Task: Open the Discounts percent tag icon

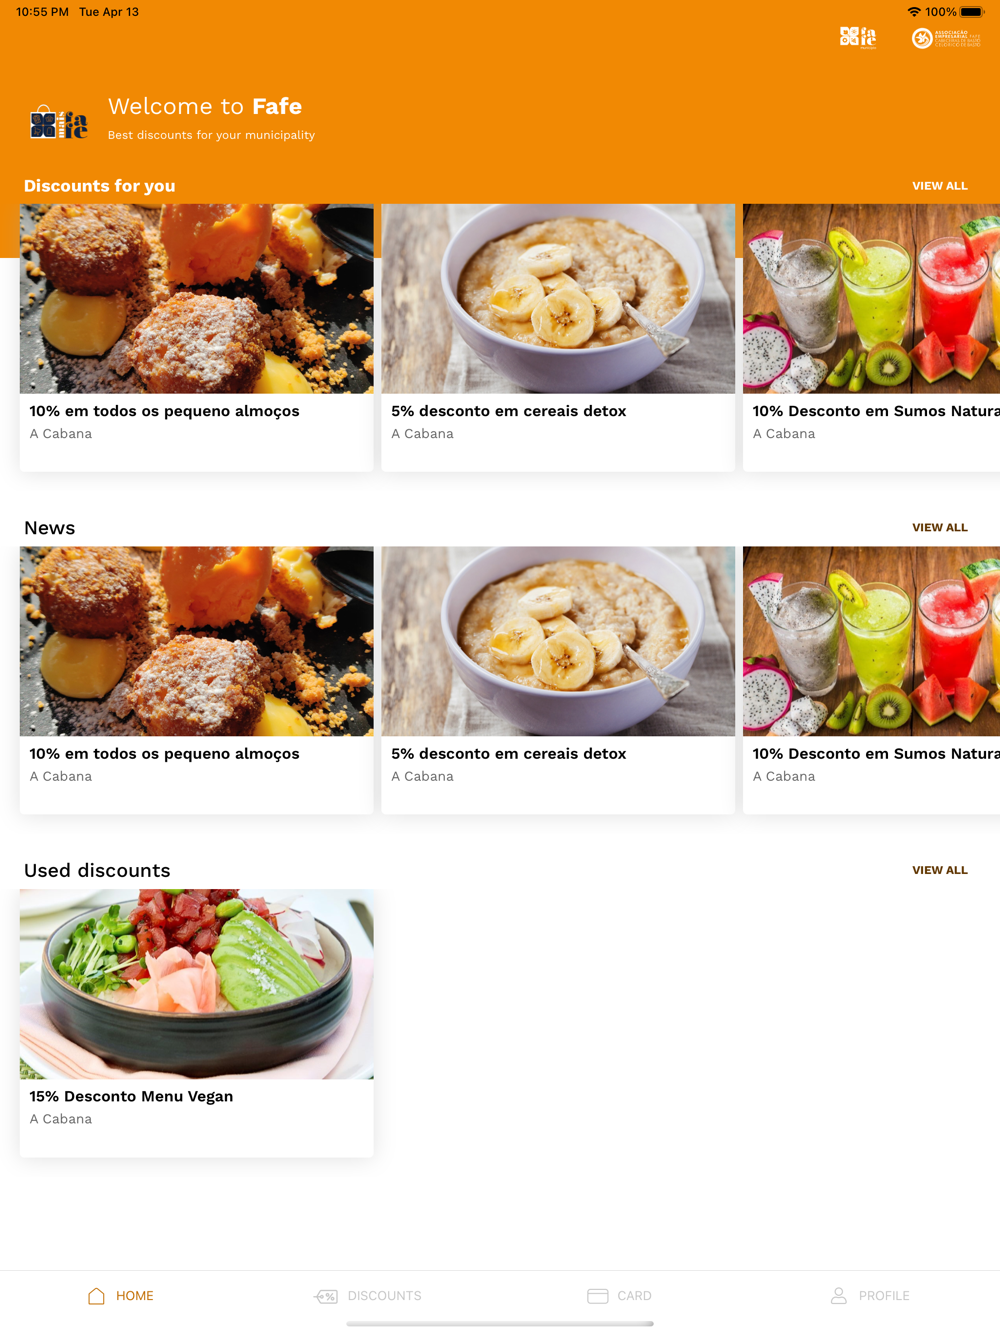Action: point(325,1296)
